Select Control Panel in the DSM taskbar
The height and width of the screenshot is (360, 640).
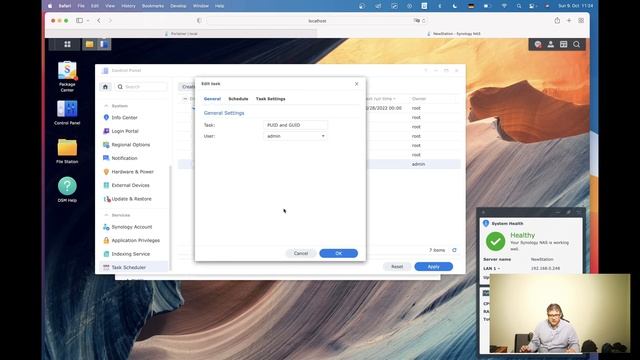103,44
